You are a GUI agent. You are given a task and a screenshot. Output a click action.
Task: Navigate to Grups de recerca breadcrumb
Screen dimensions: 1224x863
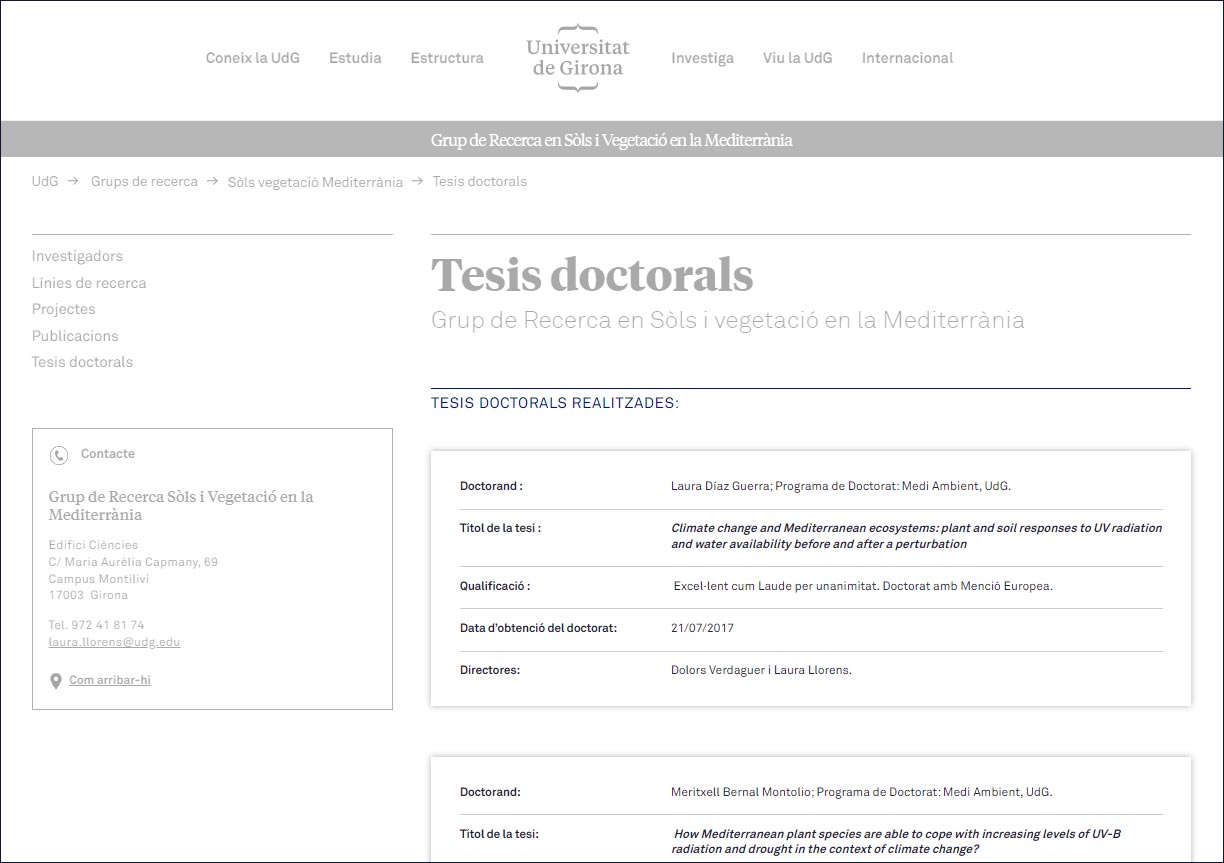(144, 182)
